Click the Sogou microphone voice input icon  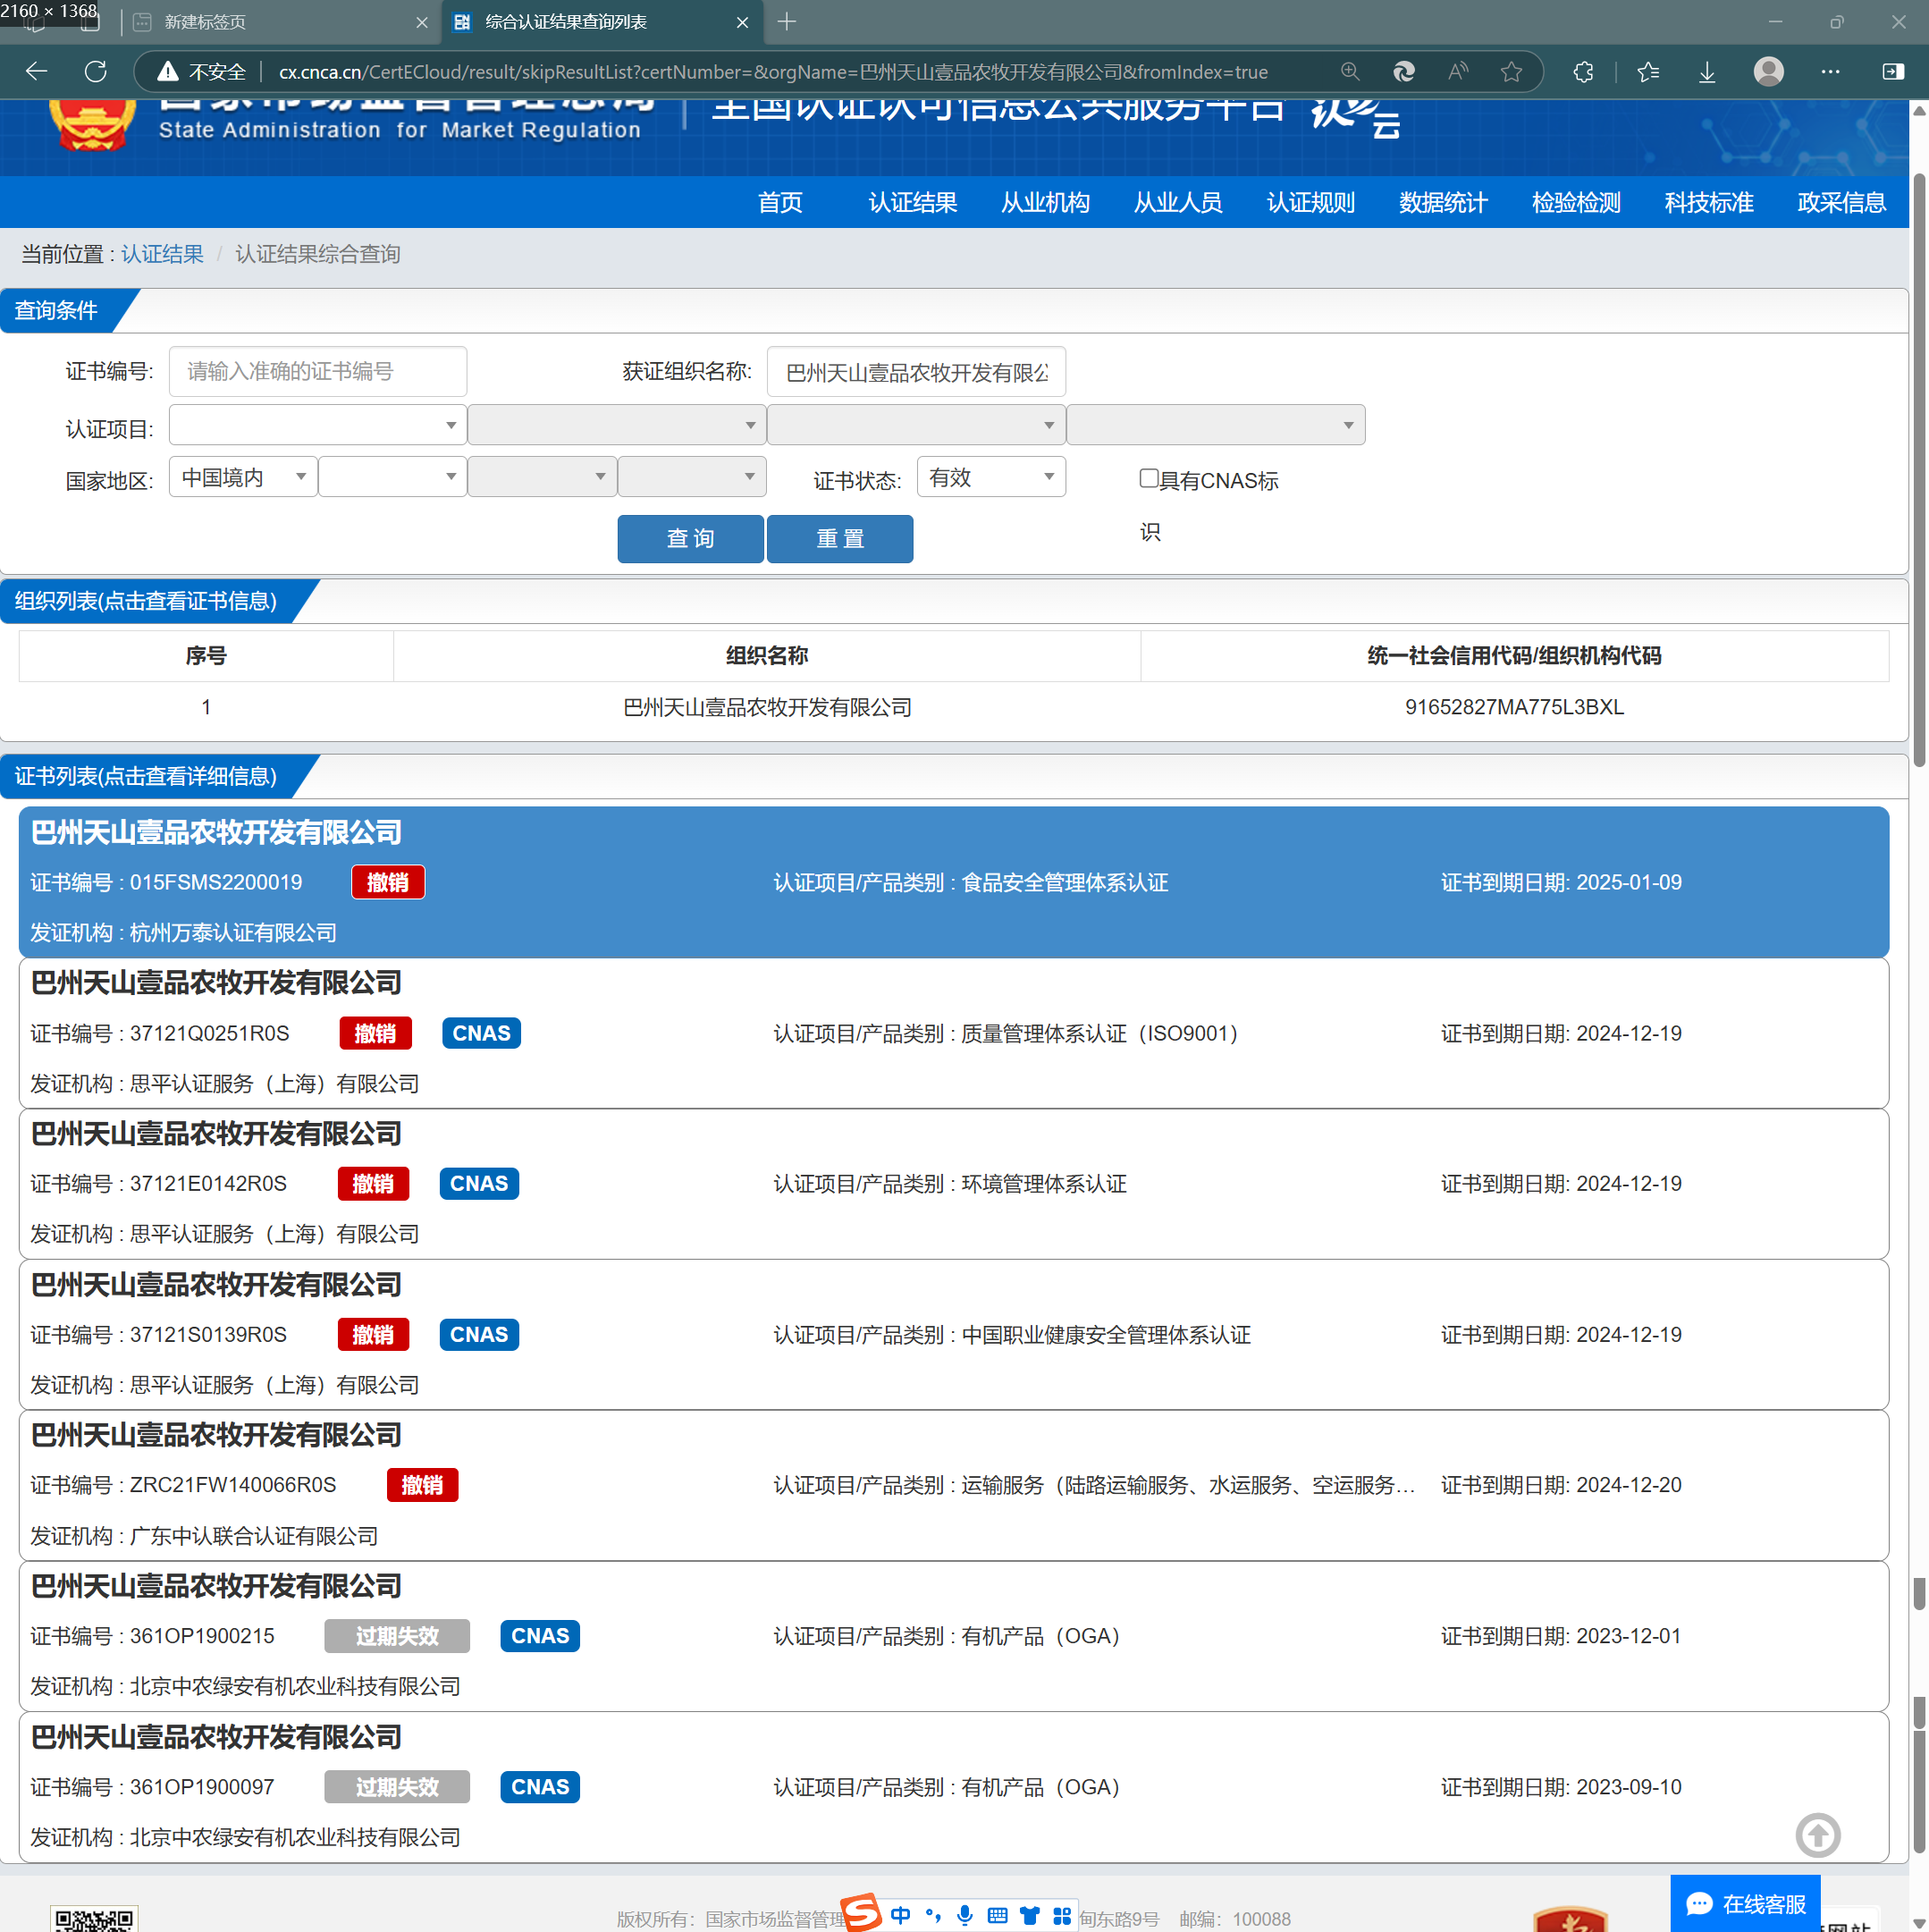coord(964,1915)
